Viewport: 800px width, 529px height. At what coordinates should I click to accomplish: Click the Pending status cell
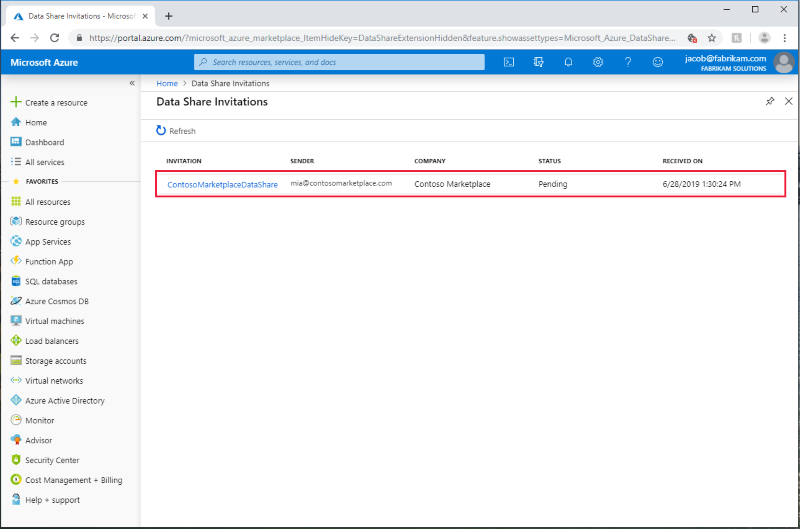click(553, 184)
